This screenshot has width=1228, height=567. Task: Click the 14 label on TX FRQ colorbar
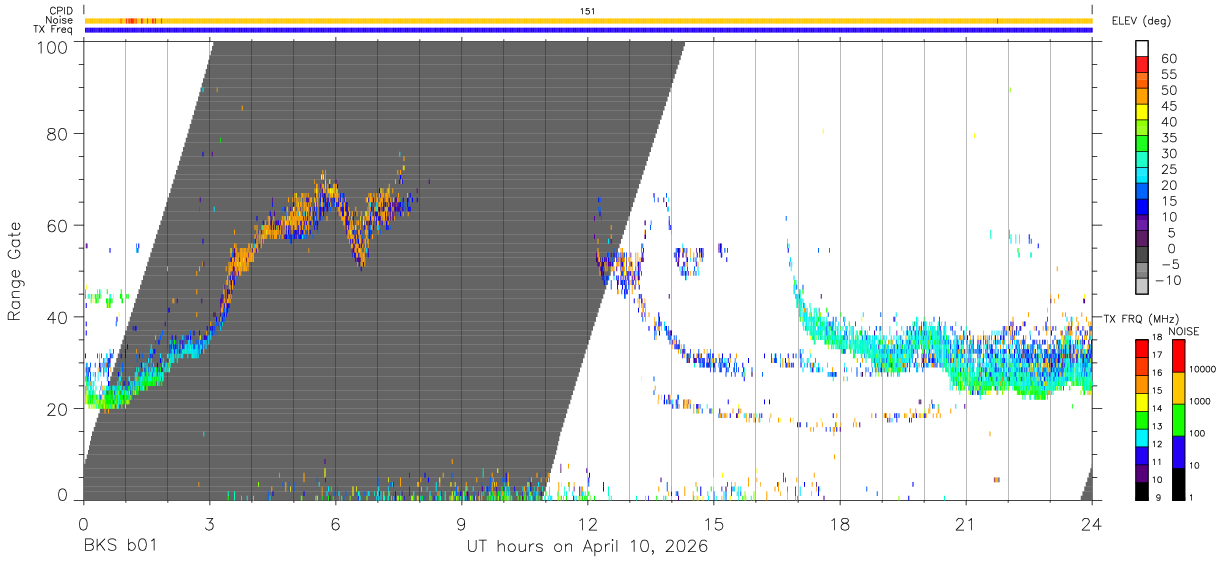(1159, 409)
